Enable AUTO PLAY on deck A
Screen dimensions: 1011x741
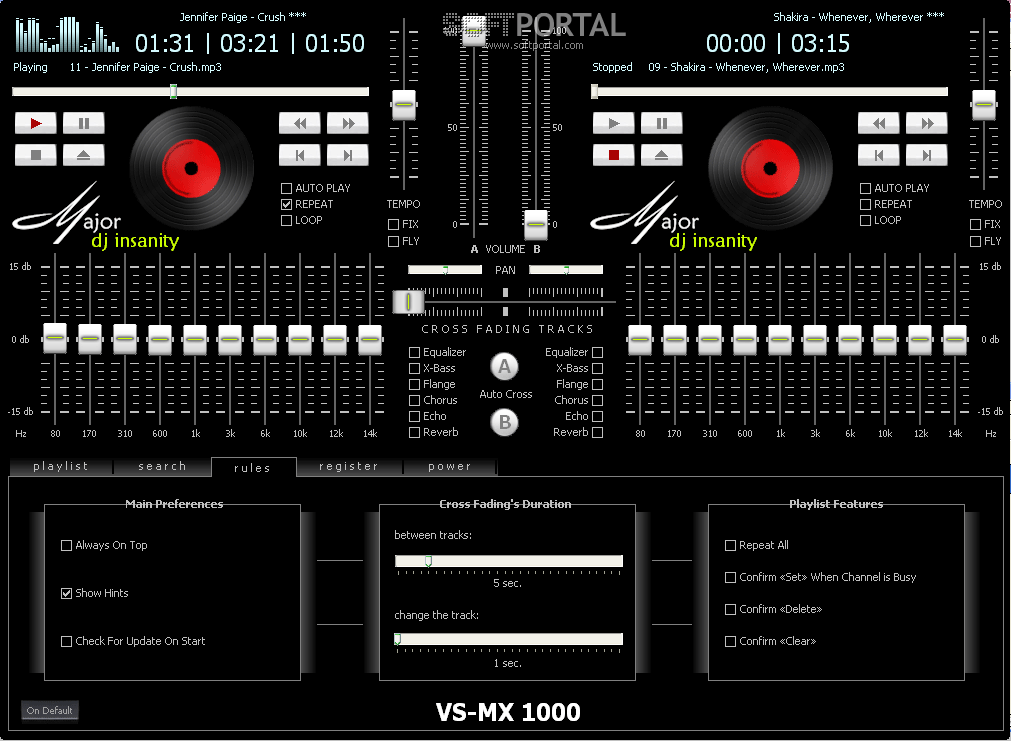(x=287, y=188)
